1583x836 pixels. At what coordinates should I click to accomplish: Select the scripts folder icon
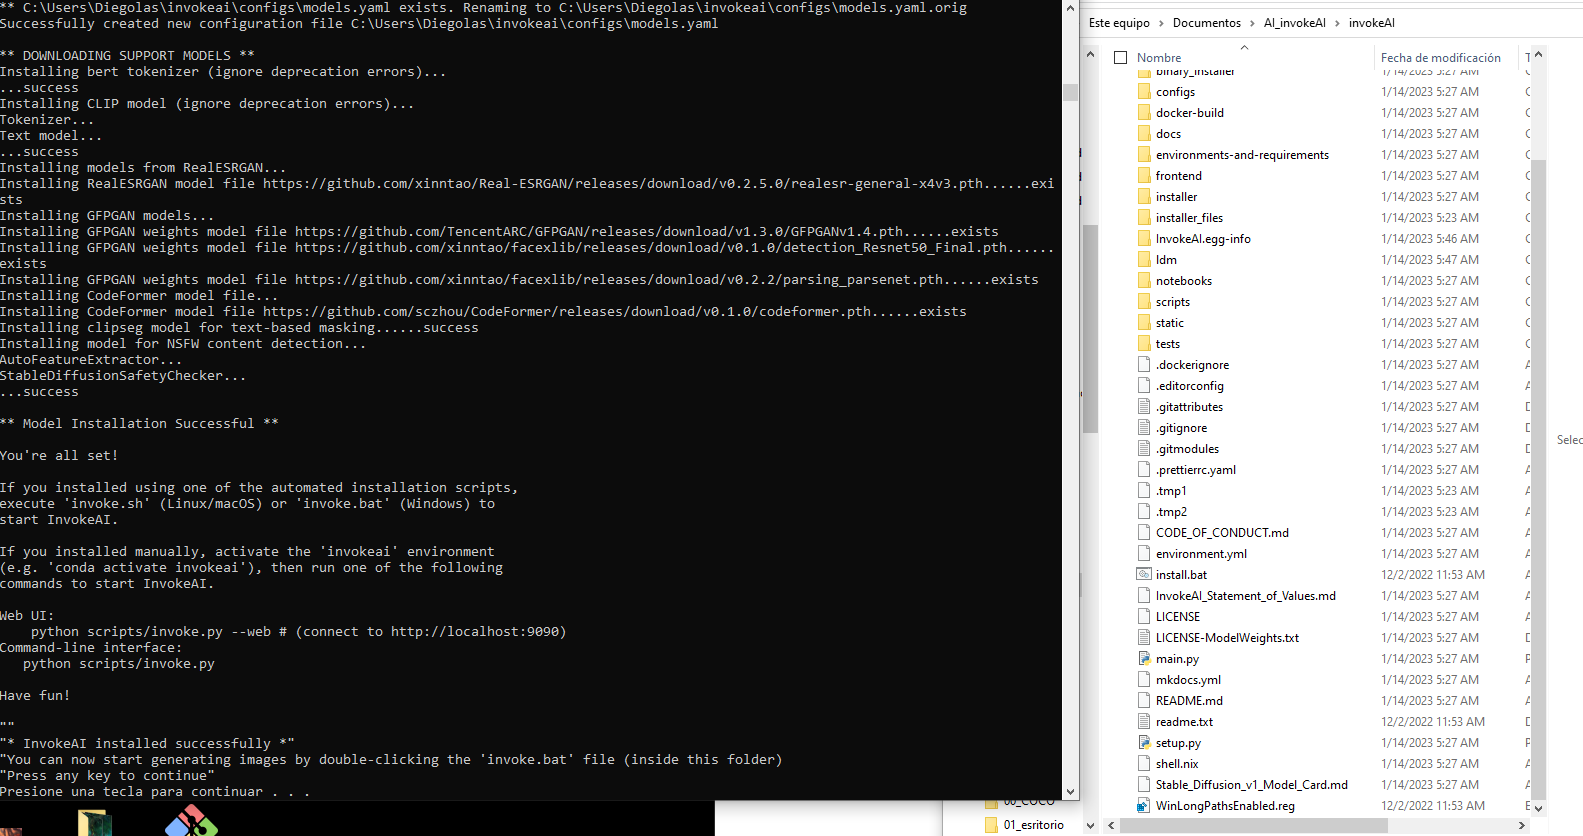(1144, 302)
